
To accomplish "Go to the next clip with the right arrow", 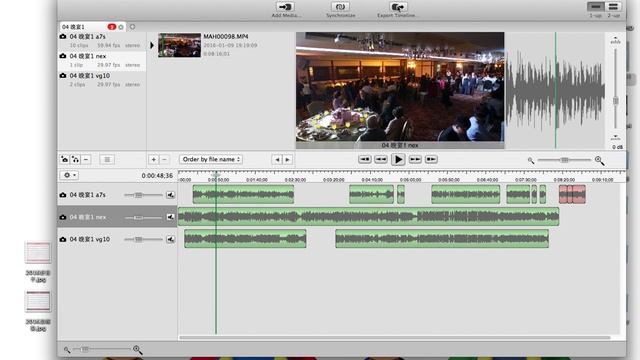I will coord(287,160).
